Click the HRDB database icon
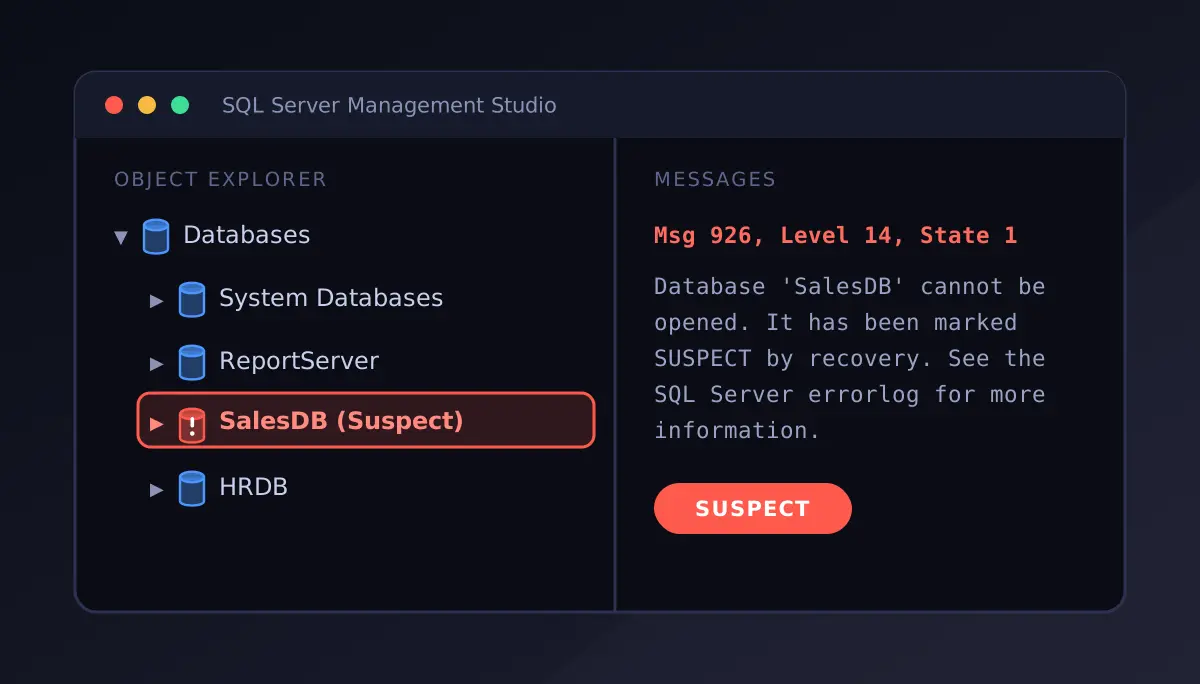The image size is (1200, 684). pyautogui.click(x=192, y=488)
